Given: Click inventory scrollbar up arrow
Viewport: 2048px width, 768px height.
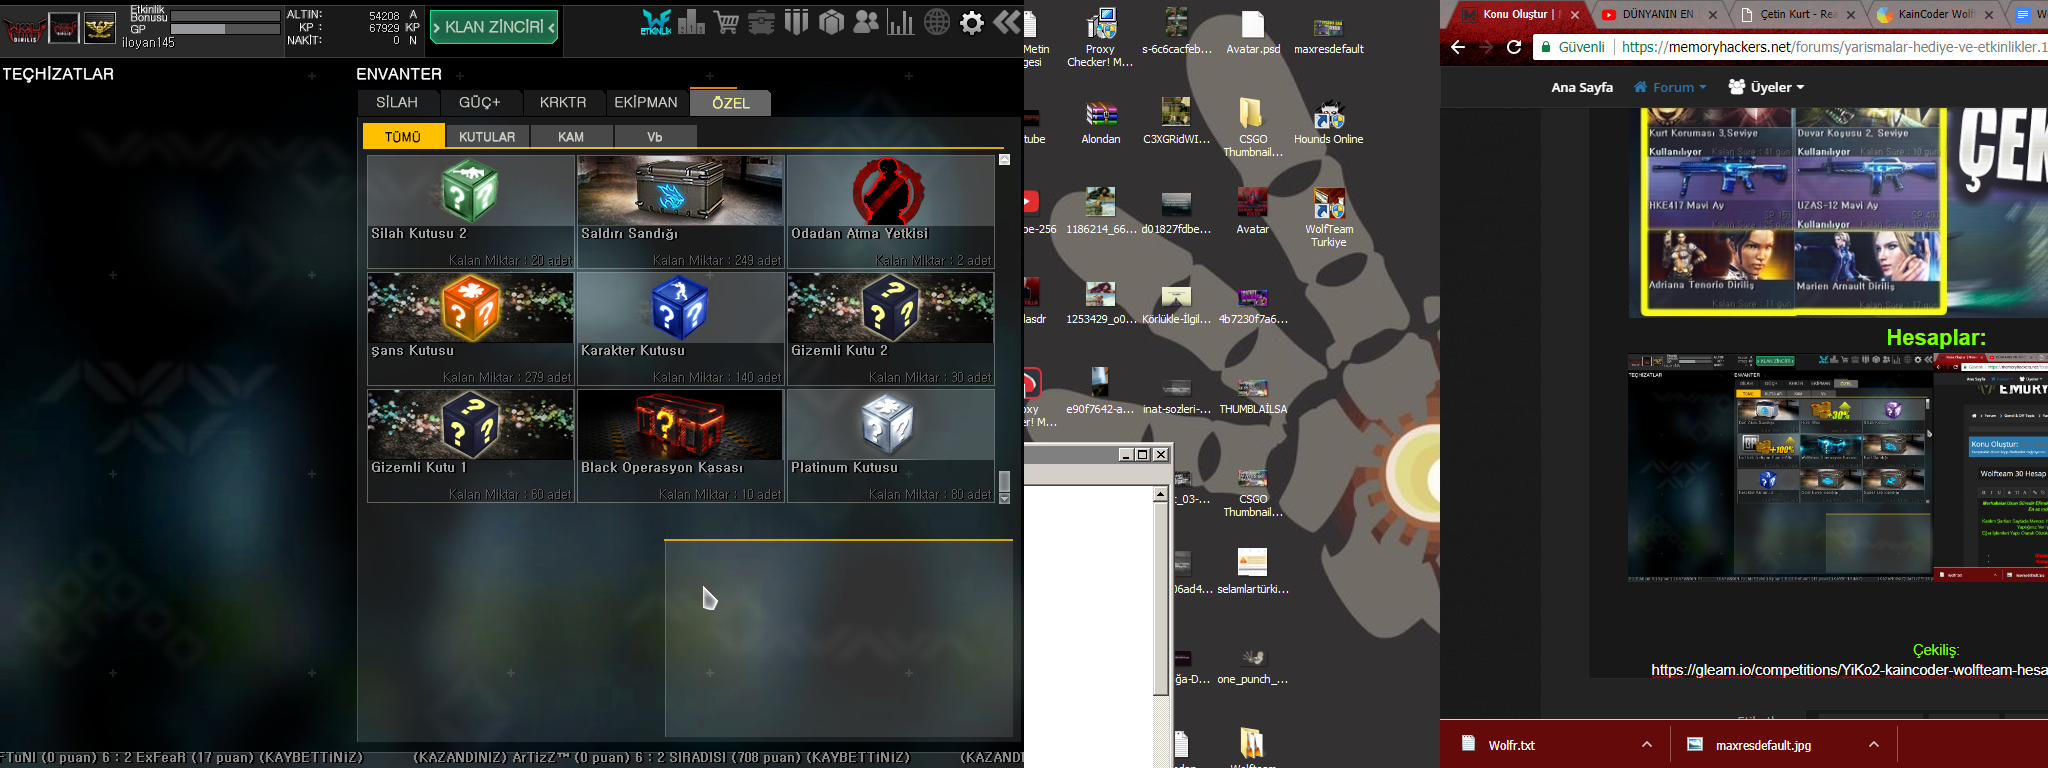Looking at the screenshot, I should tap(1005, 160).
